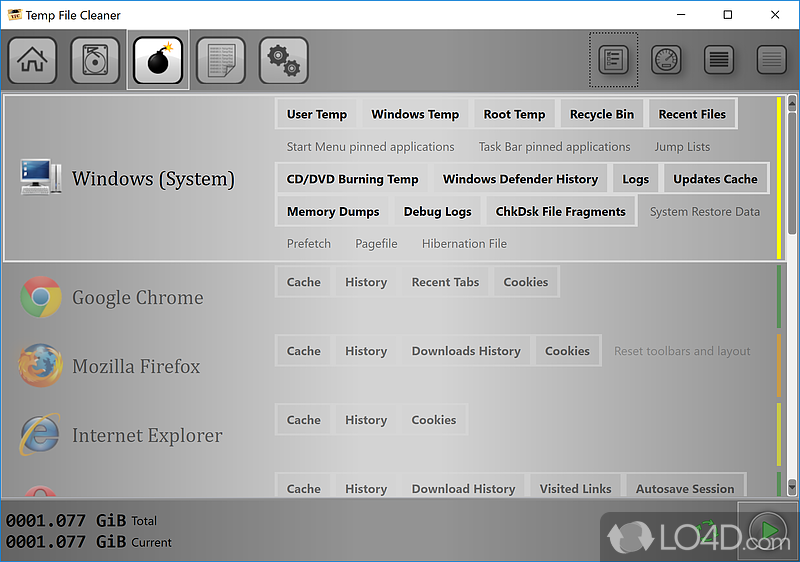800x562 pixels.
Task: Toggle Google Chrome Recent Tabs option
Action: pos(445,282)
